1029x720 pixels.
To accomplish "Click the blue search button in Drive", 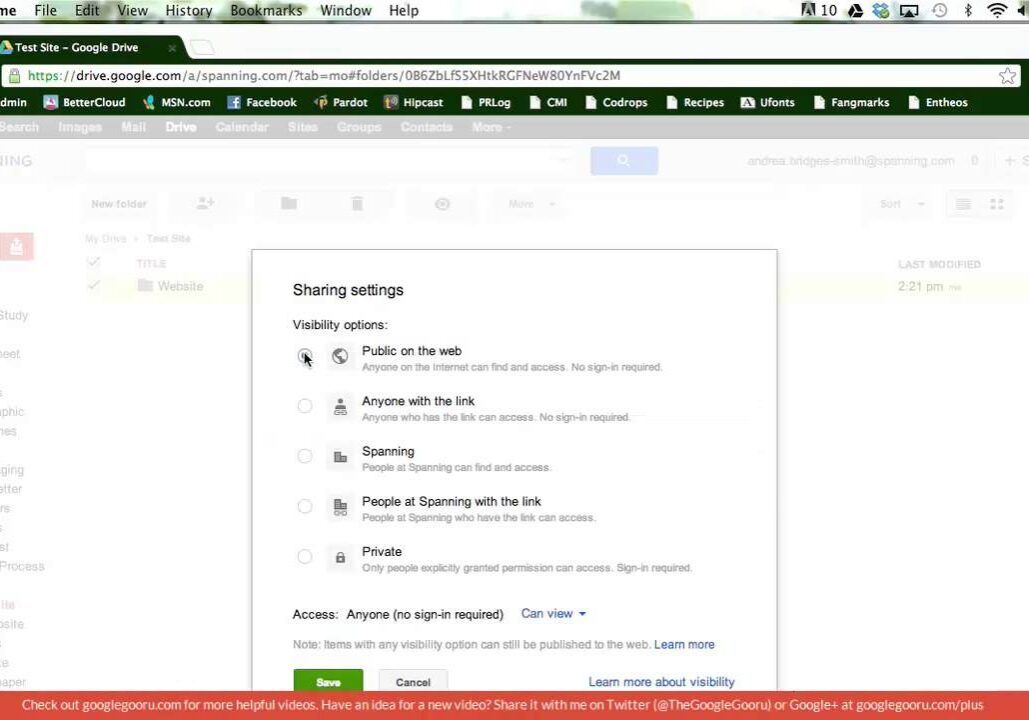I will pos(624,161).
